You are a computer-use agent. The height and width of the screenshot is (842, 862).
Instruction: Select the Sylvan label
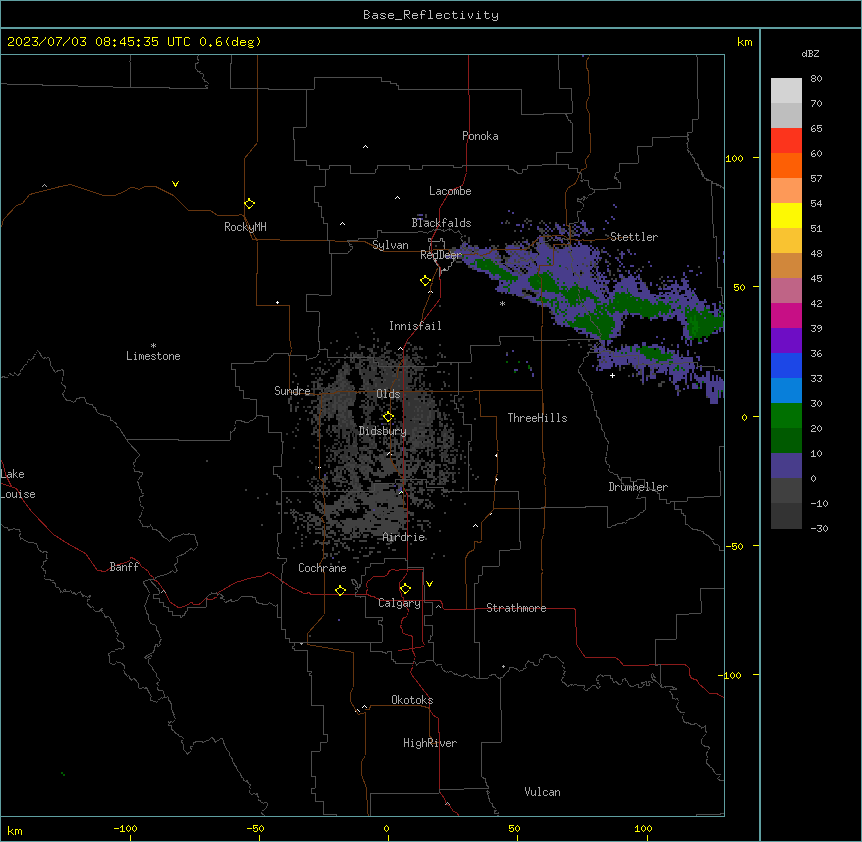point(390,245)
